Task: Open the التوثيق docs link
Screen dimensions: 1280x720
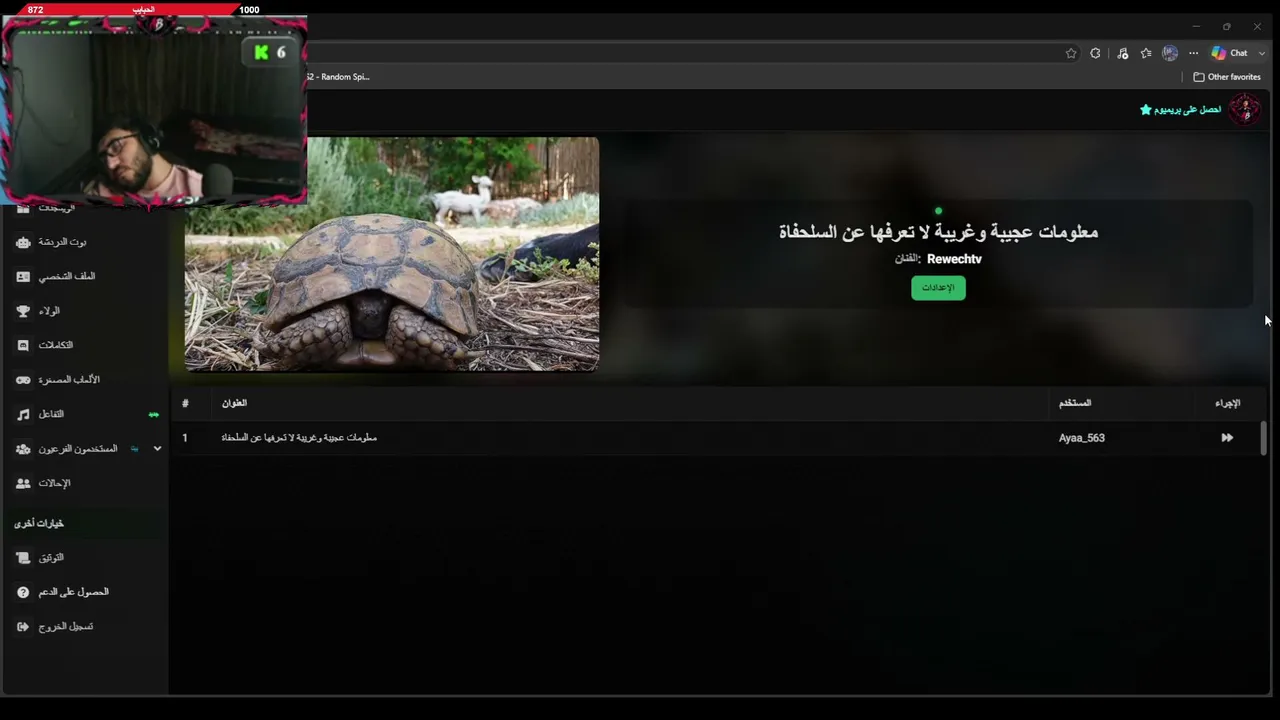Action: [51, 558]
